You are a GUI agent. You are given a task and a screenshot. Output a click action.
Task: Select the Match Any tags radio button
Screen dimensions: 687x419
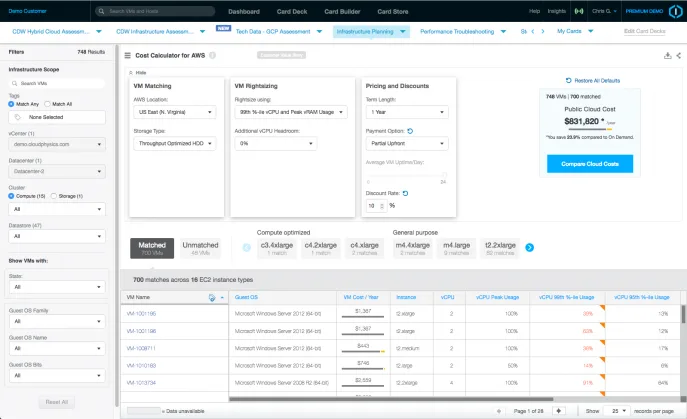(11, 104)
